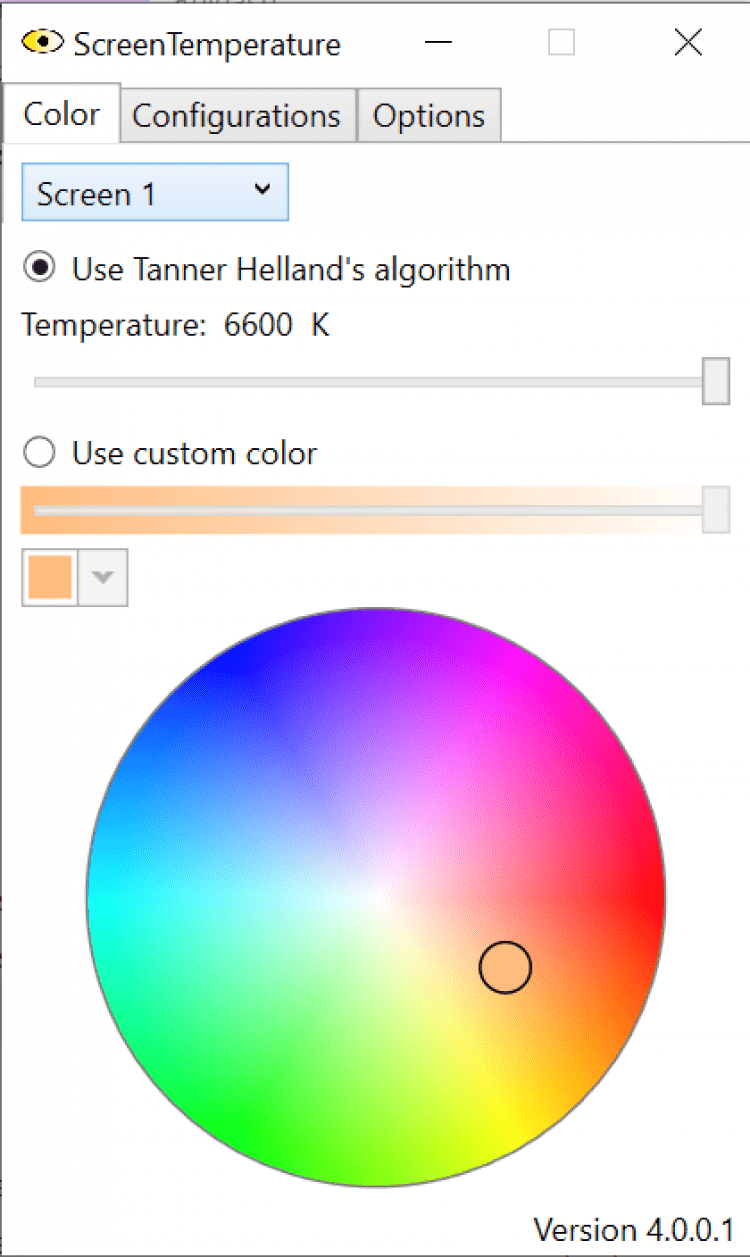
Task: Click the white center of the color wheel
Action: pos(376,897)
